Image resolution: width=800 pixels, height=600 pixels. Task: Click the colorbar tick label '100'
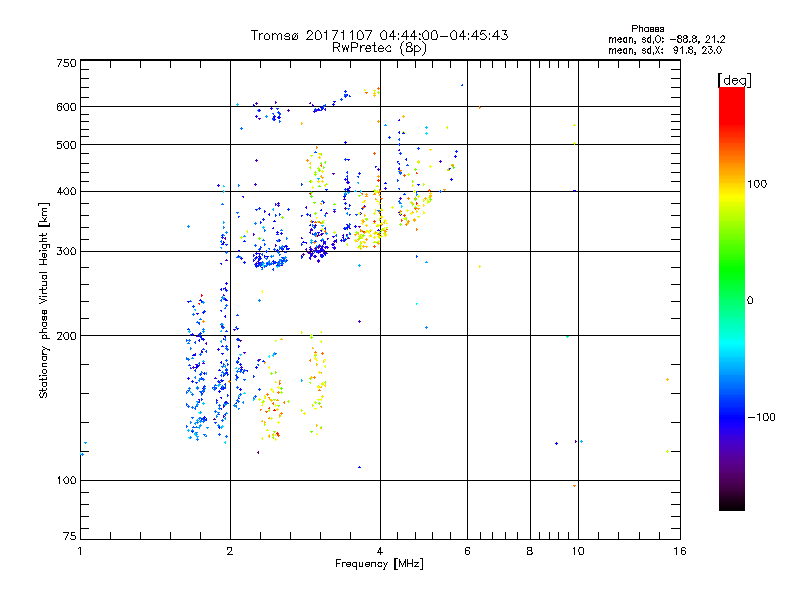pyautogui.click(x=757, y=184)
